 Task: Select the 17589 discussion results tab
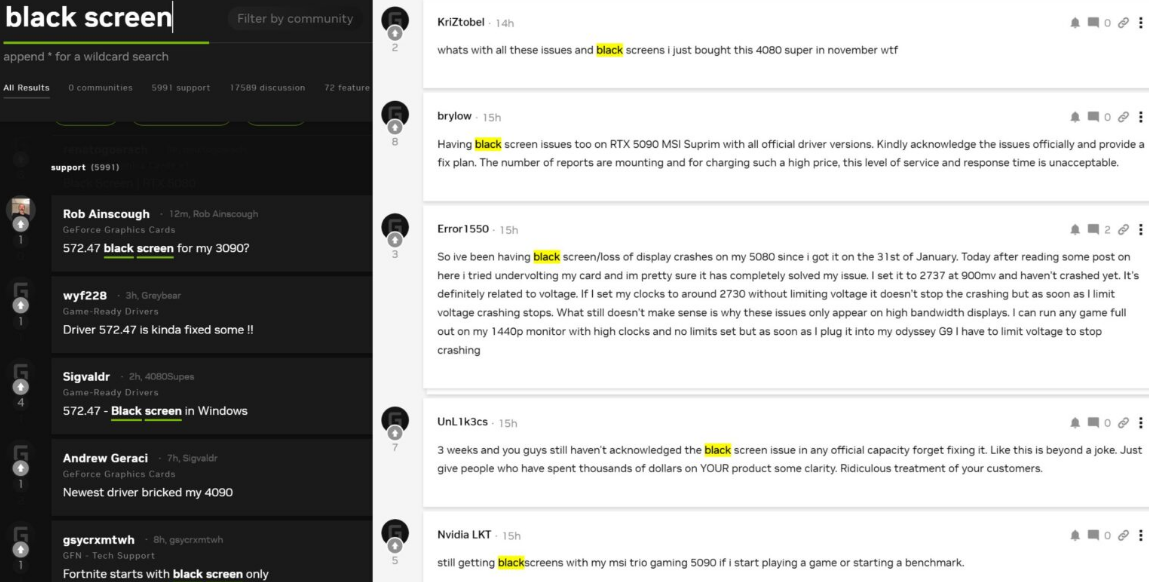pos(267,88)
